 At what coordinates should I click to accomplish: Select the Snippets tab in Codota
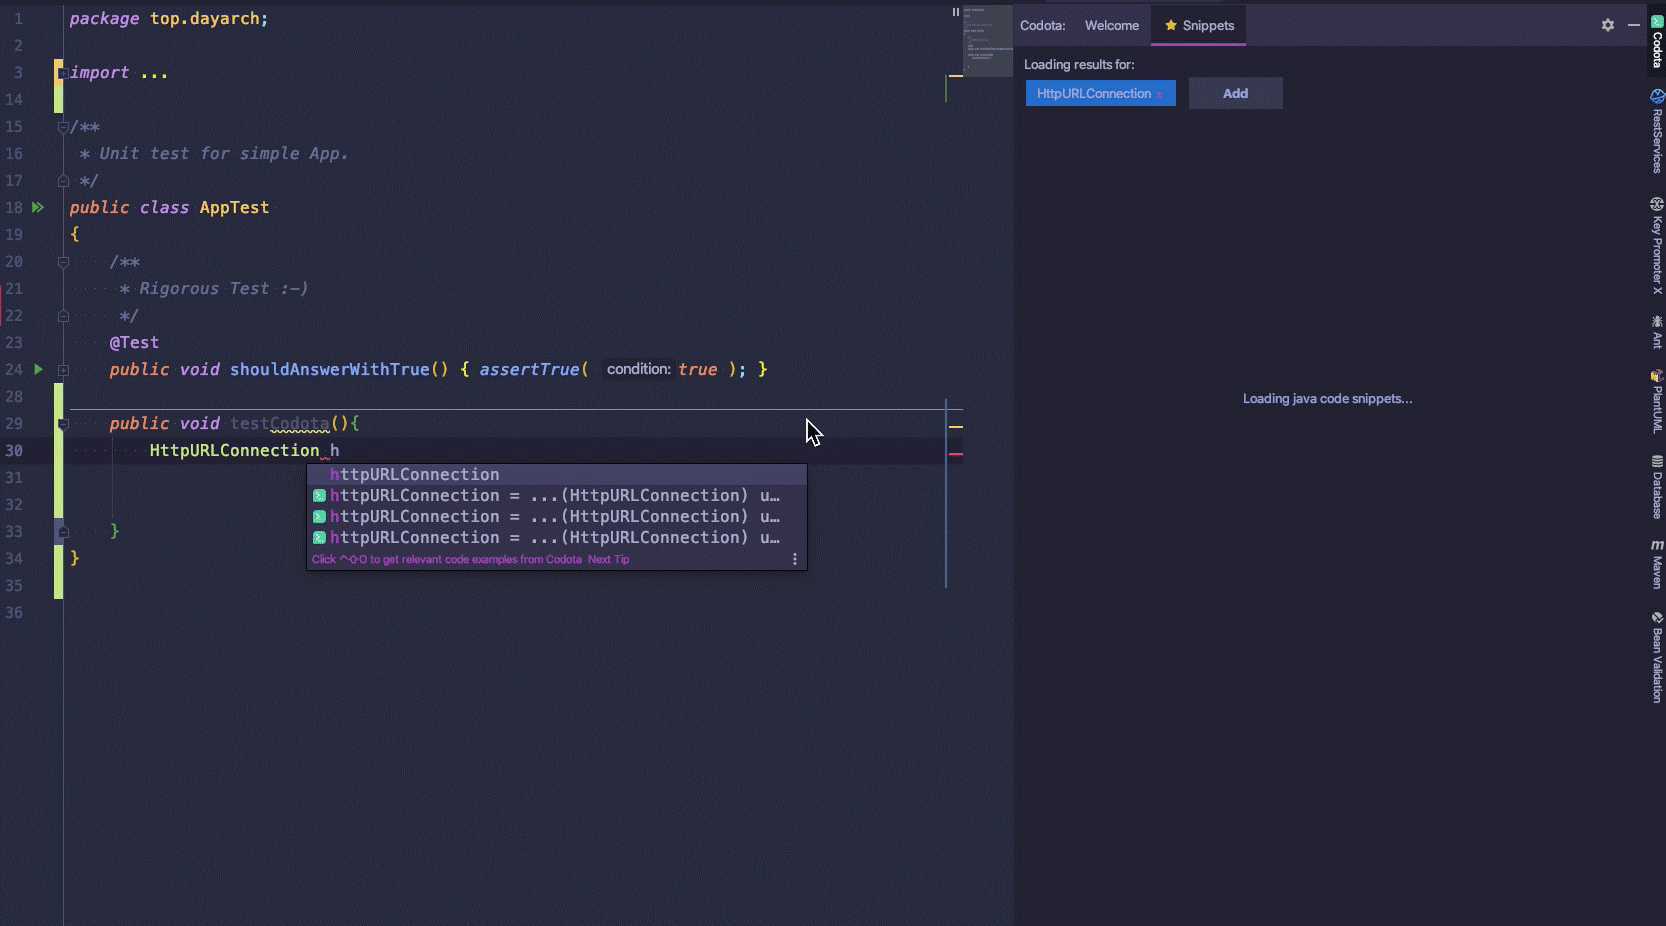pyautogui.click(x=1199, y=25)
